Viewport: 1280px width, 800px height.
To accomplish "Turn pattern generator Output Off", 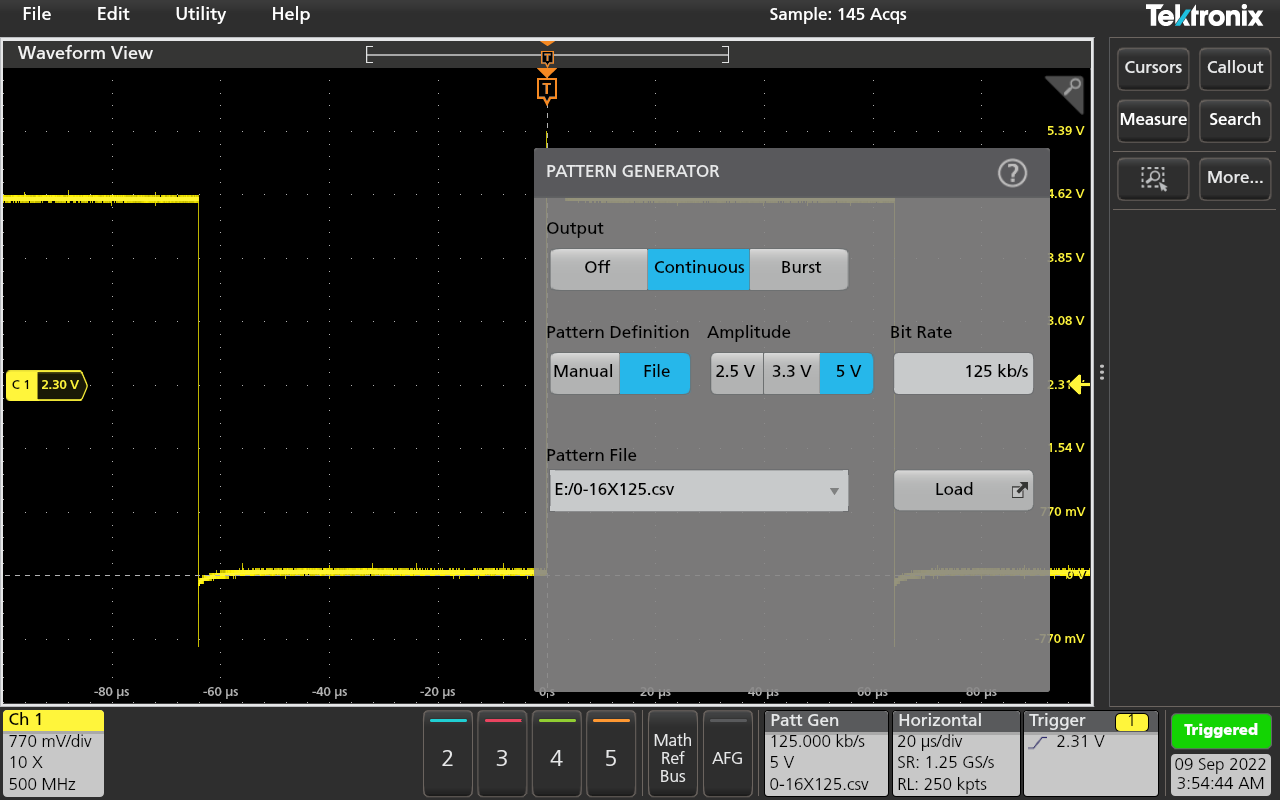I will (x=598, y=268).
